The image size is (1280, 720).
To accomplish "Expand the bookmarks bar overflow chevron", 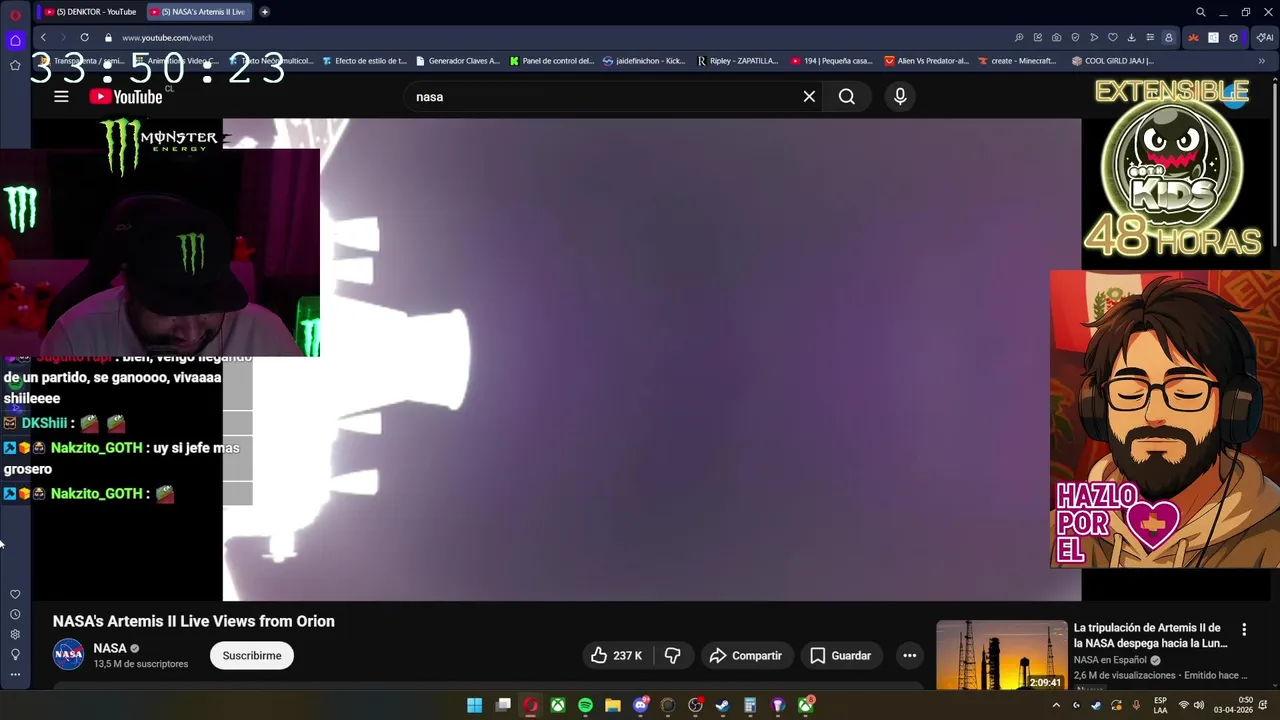I will click(x=1261, y=61).
